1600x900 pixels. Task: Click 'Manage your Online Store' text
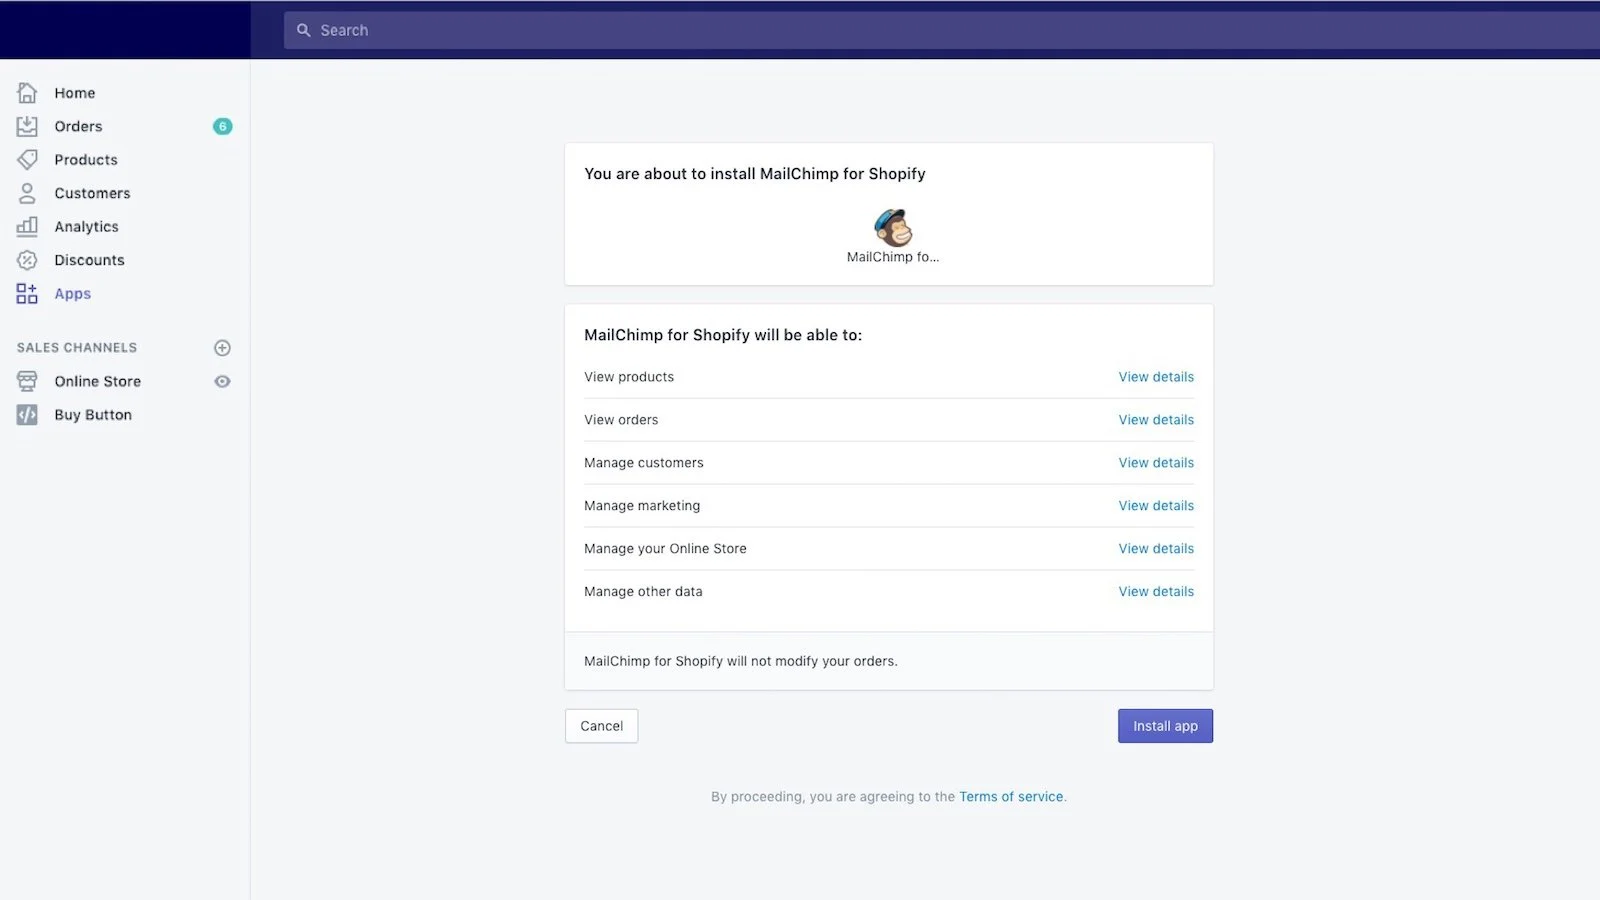tap(665, 549)
